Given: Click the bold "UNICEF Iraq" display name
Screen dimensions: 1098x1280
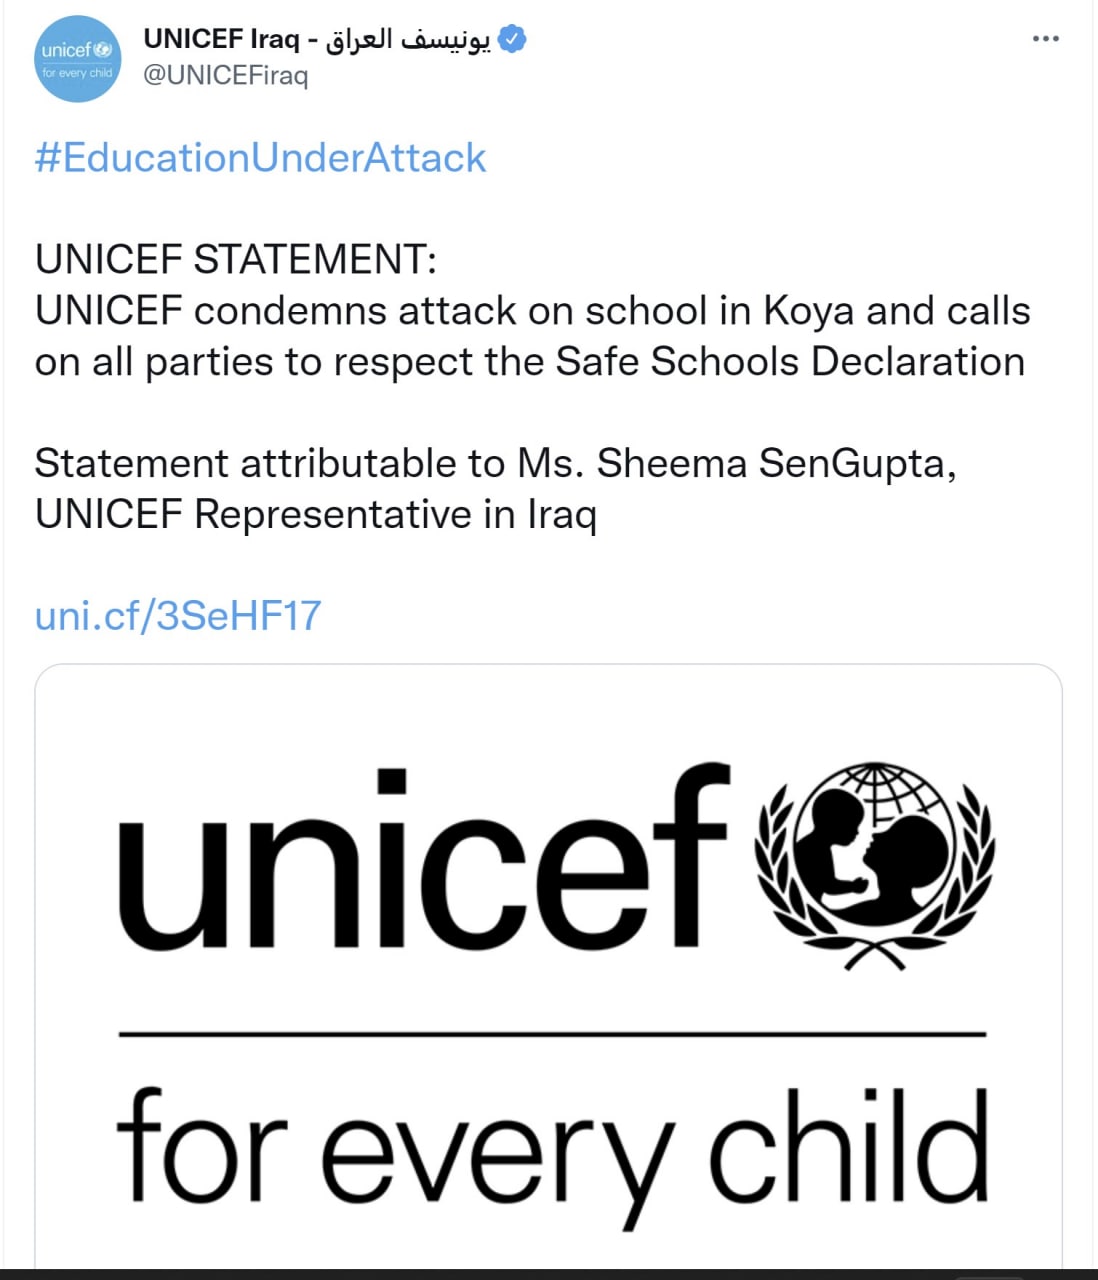Looking at the screenshot, I should (221, 39).
